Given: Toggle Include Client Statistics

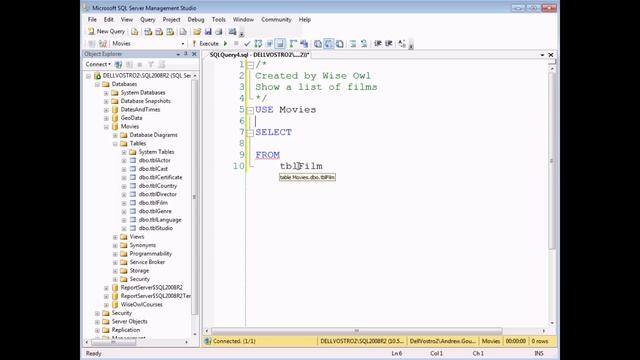Looking at the screenshot, I should [x=304, y=43].
